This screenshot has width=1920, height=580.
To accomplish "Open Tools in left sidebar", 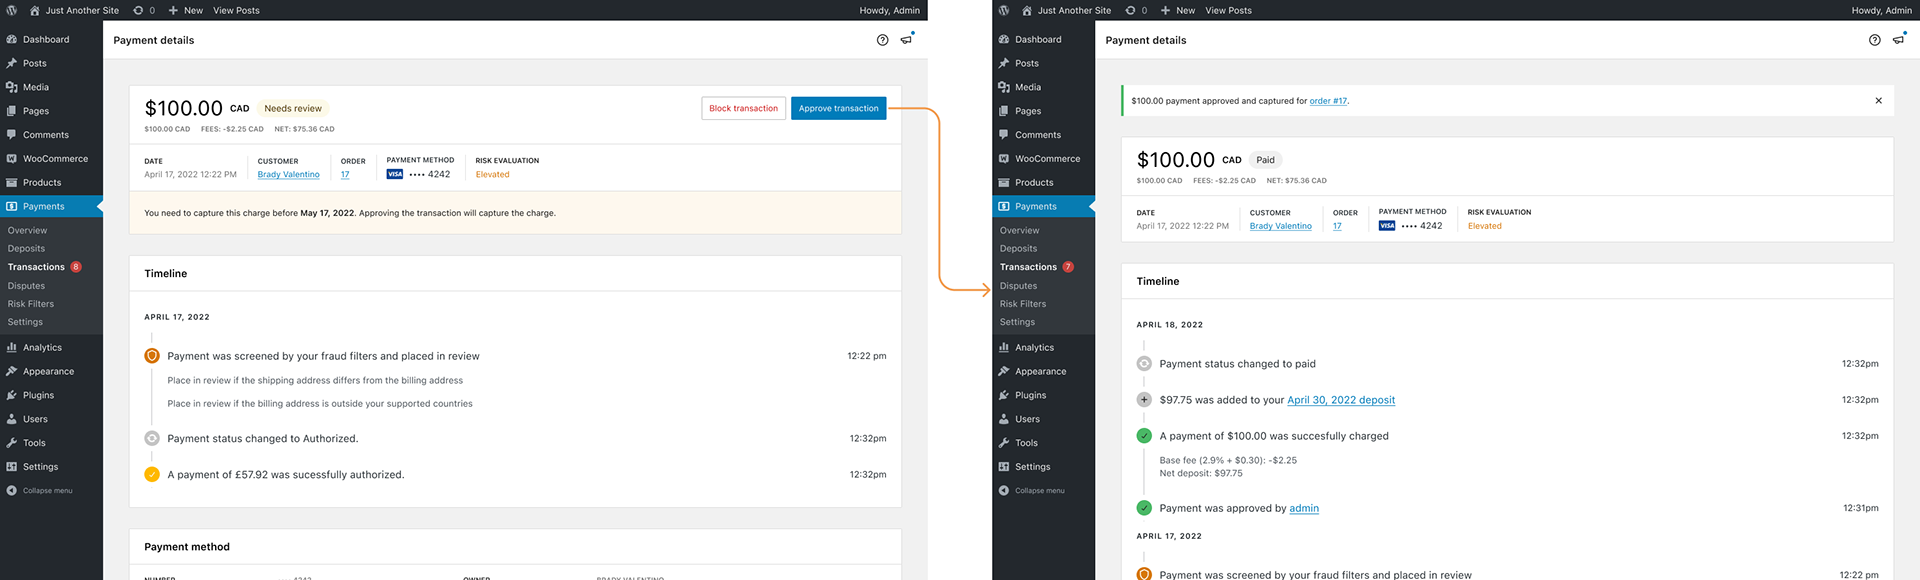I will coord(51,443).
